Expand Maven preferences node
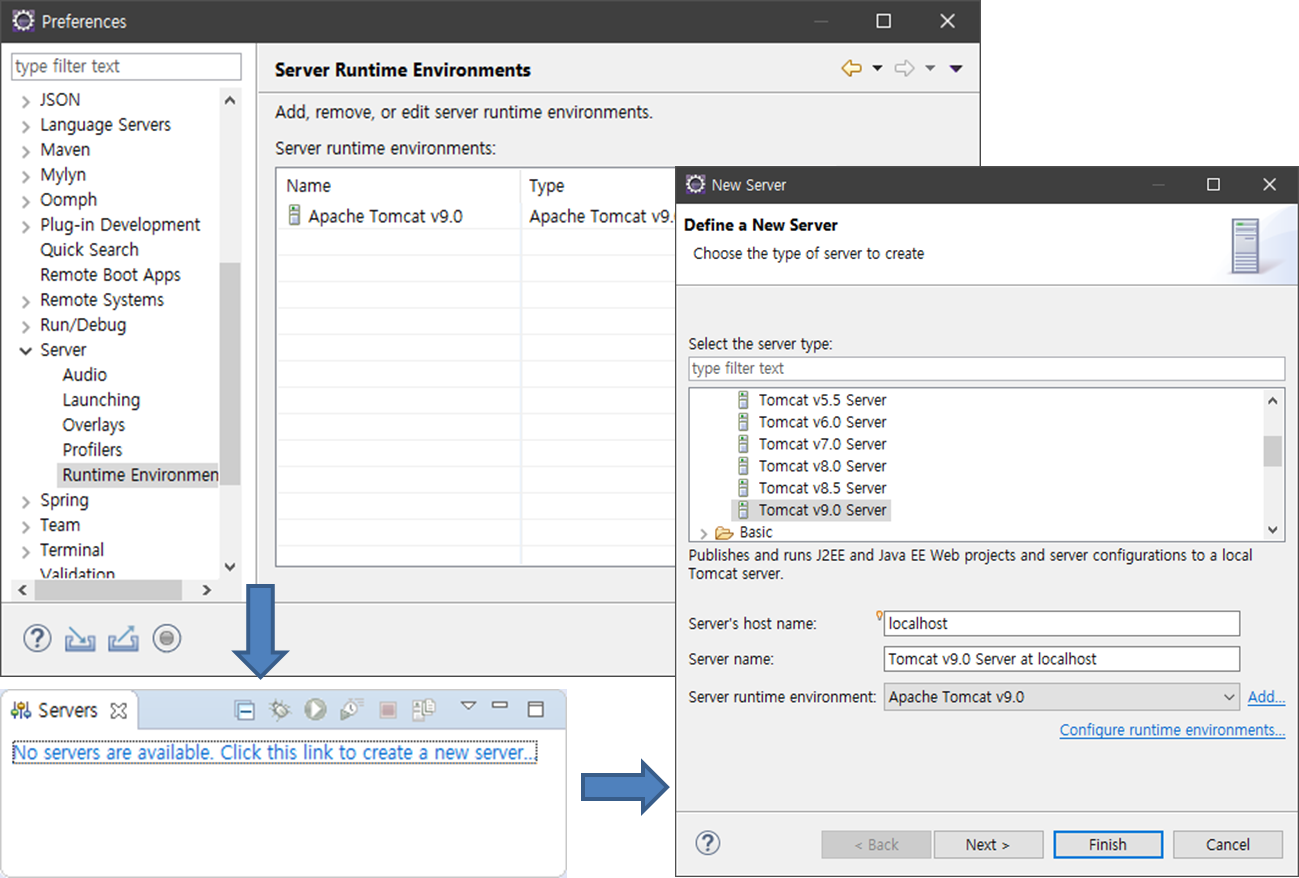1299x878 pixels. [x=26, y=151]
